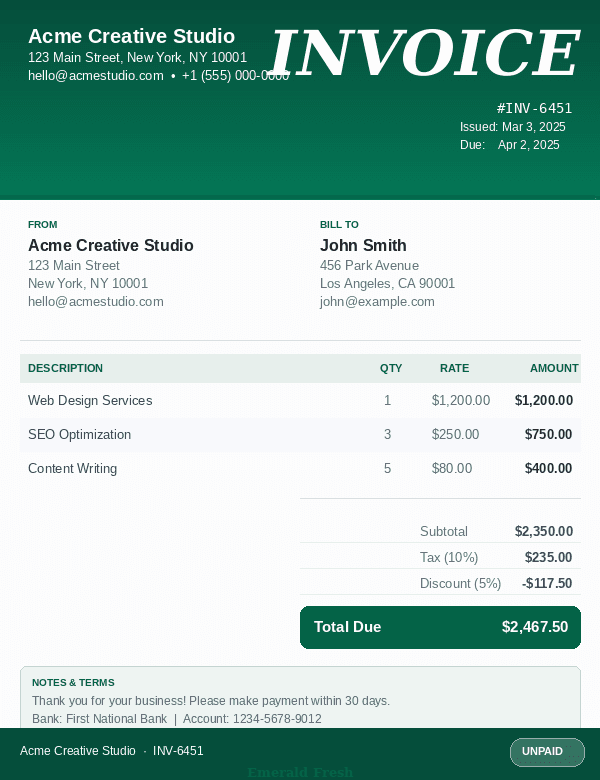Click the john@example.com email
600x780 pixels.
[x=377, y=301]
